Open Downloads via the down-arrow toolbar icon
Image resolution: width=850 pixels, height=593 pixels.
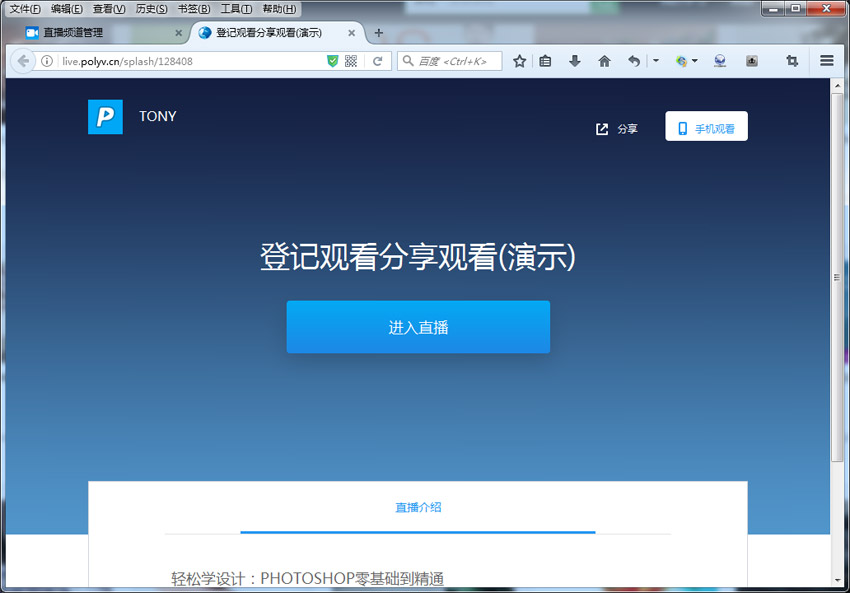coord(573,61)
